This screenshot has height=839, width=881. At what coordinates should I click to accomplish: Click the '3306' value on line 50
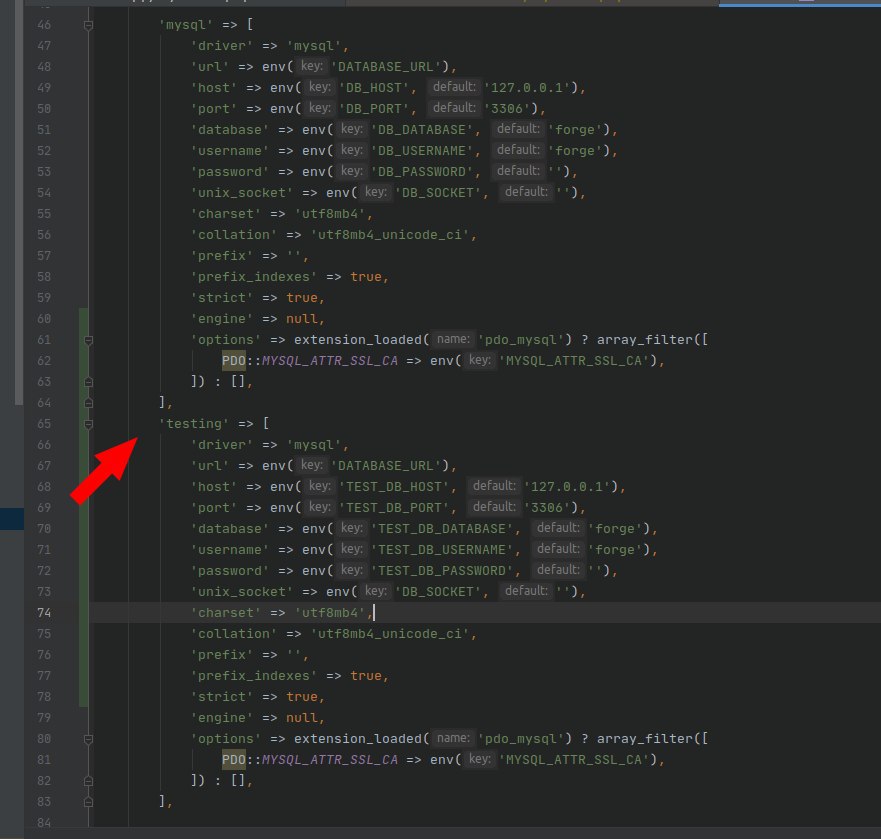507,108
